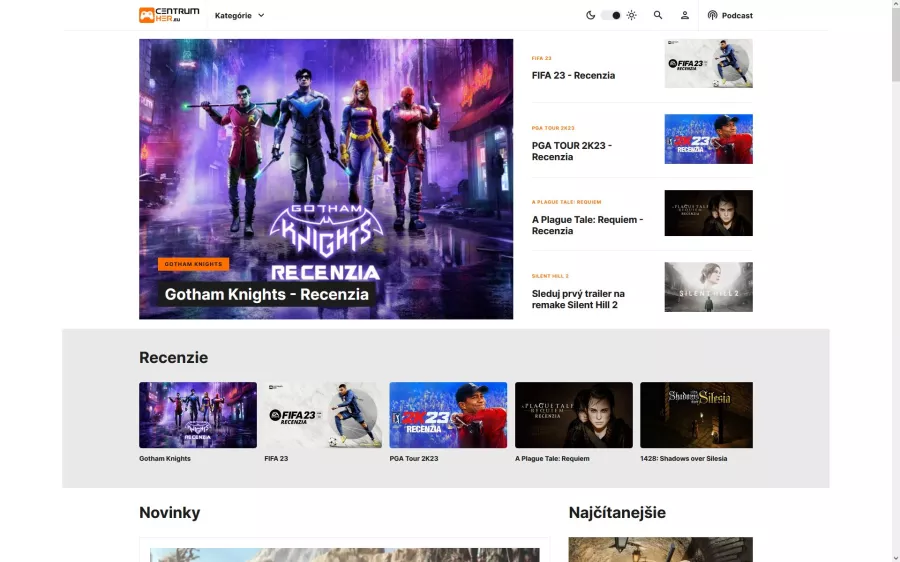Click the sun light mode icon
Image resolution: width=900 pixels, height=562 pixels.
click(x=631, y=15)
